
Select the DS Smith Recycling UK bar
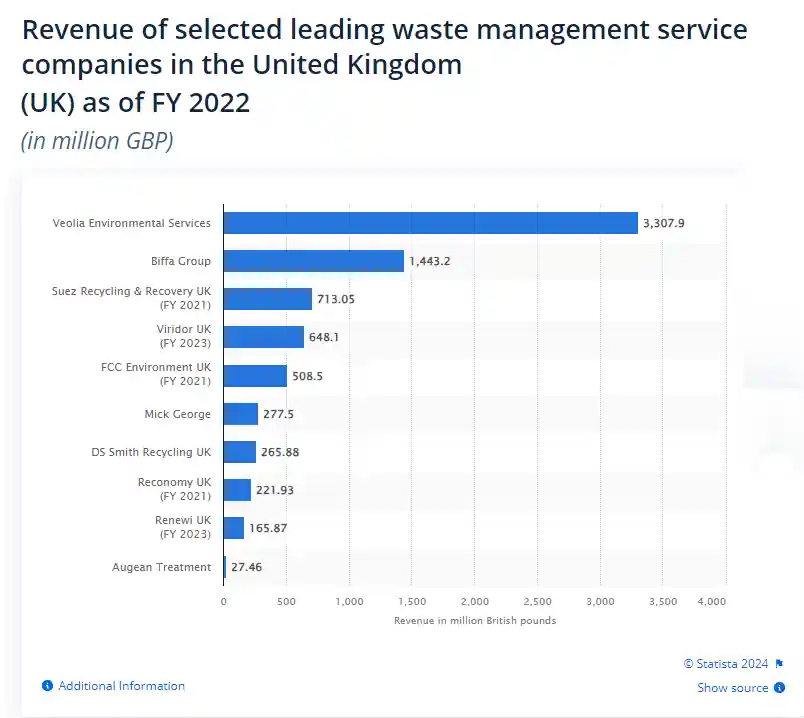point(239,452)
